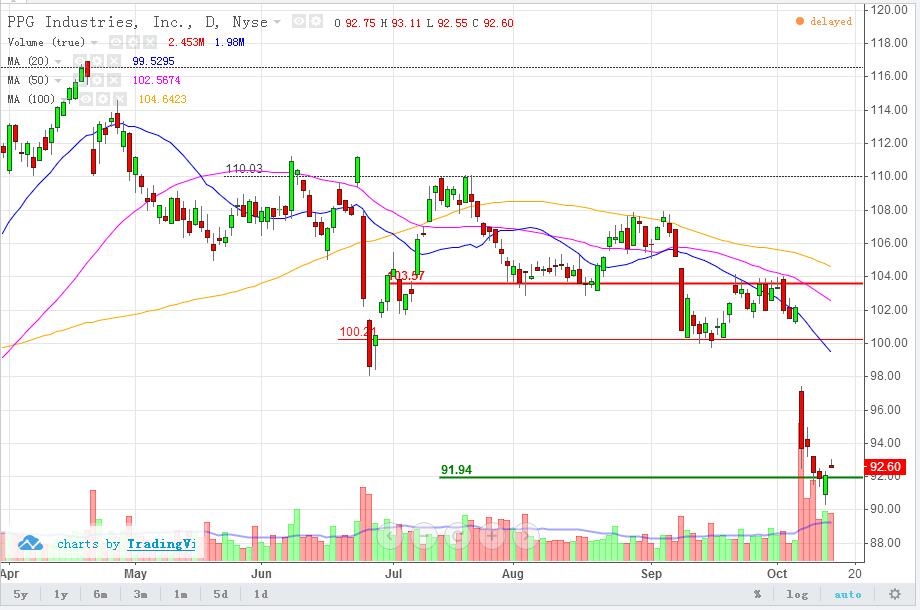Screen dimensions: 920x610
Task: Click the Volume indicator settings gear icon
Action: [132, 42]
